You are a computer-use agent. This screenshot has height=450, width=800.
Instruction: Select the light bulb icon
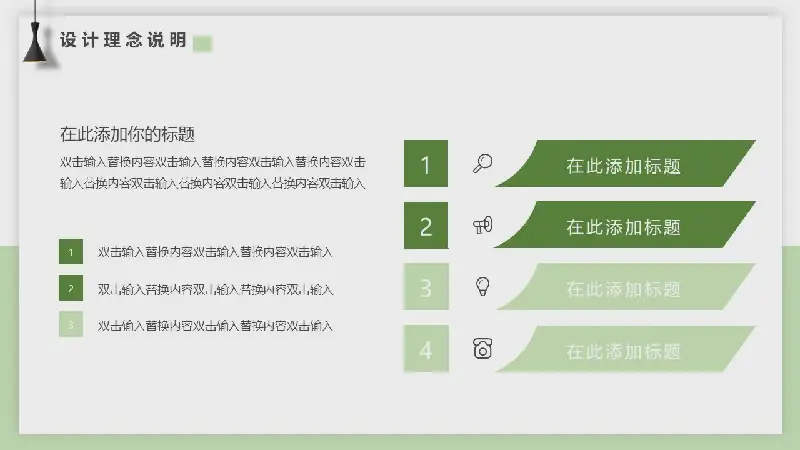[483, 287]
